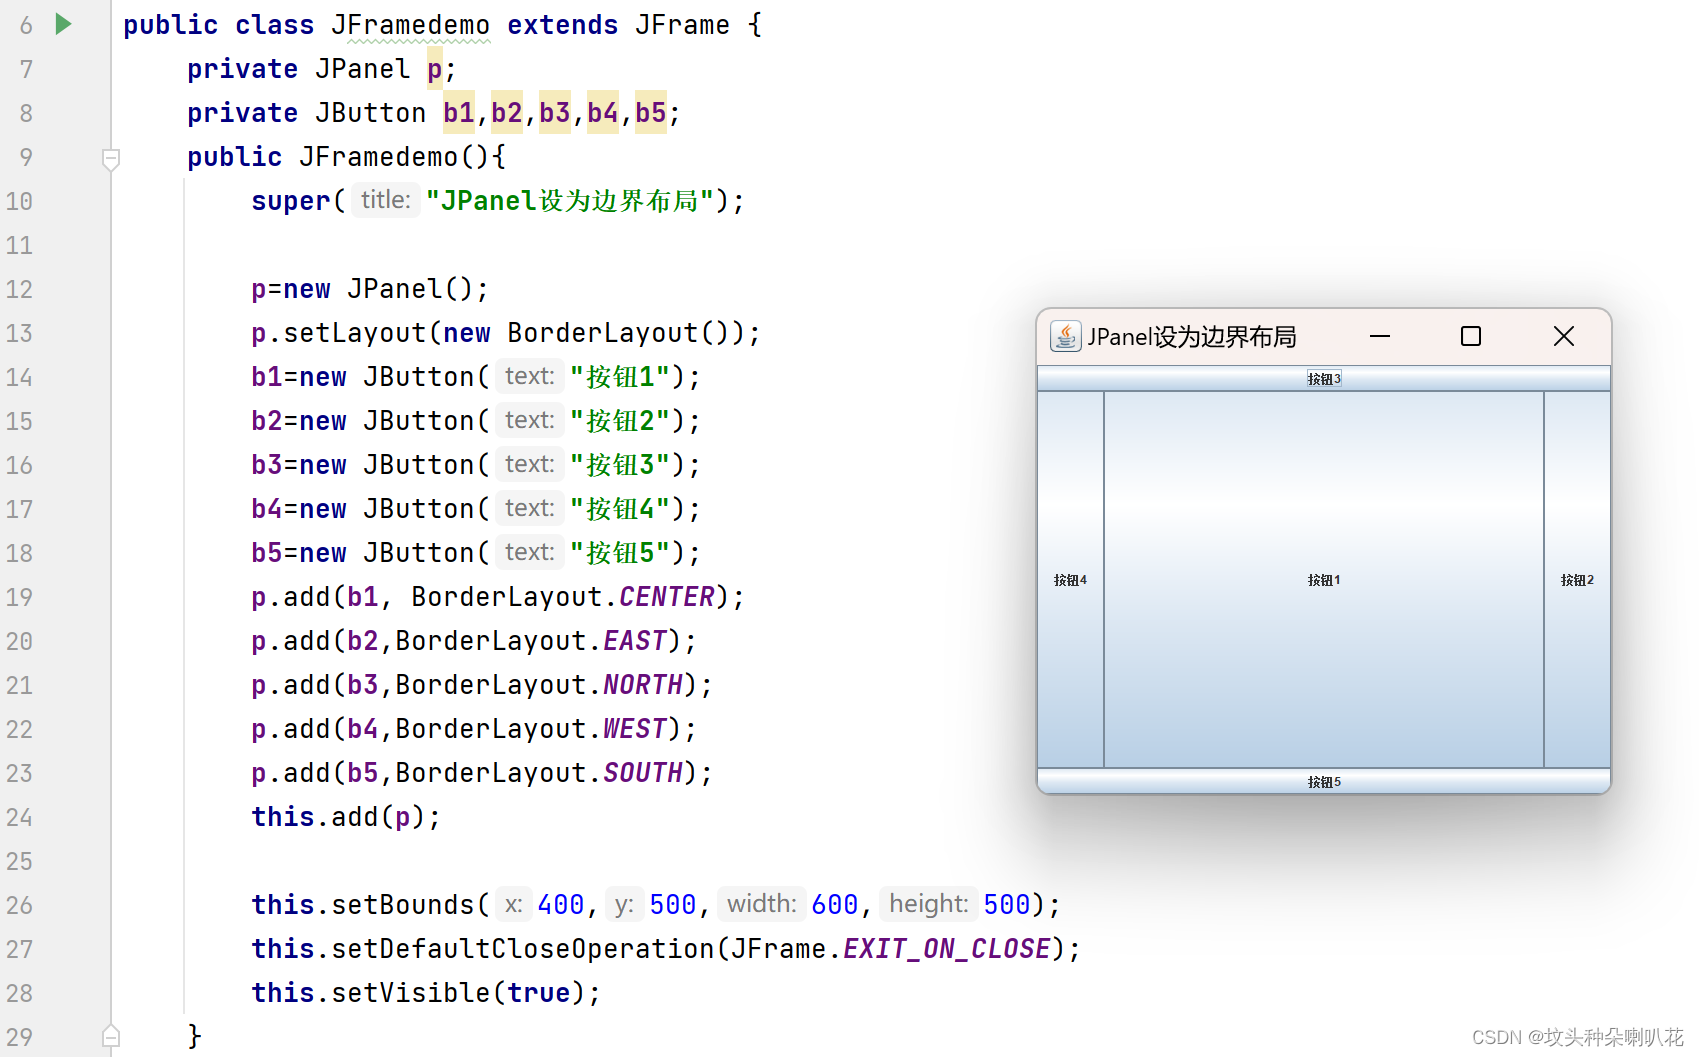Click highlighted variable b3 on line 8

click(554, 113)
